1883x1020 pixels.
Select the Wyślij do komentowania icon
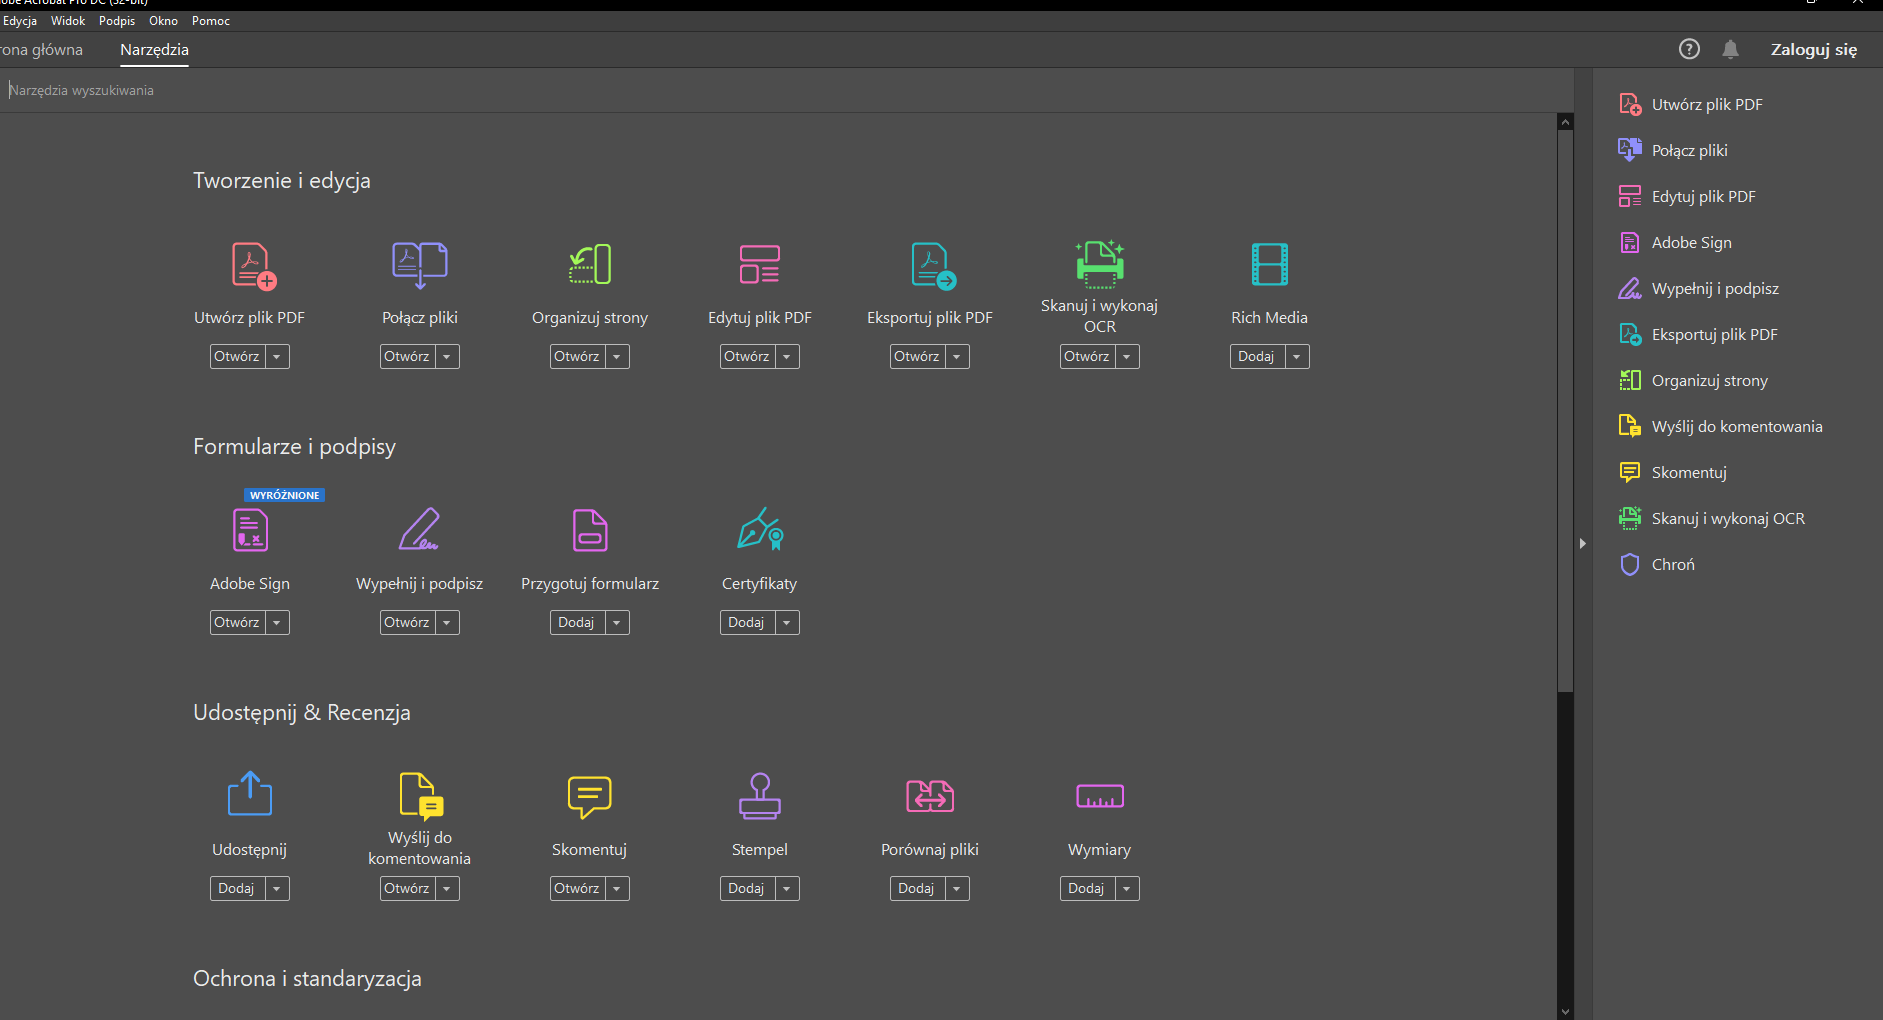[421, 796]
